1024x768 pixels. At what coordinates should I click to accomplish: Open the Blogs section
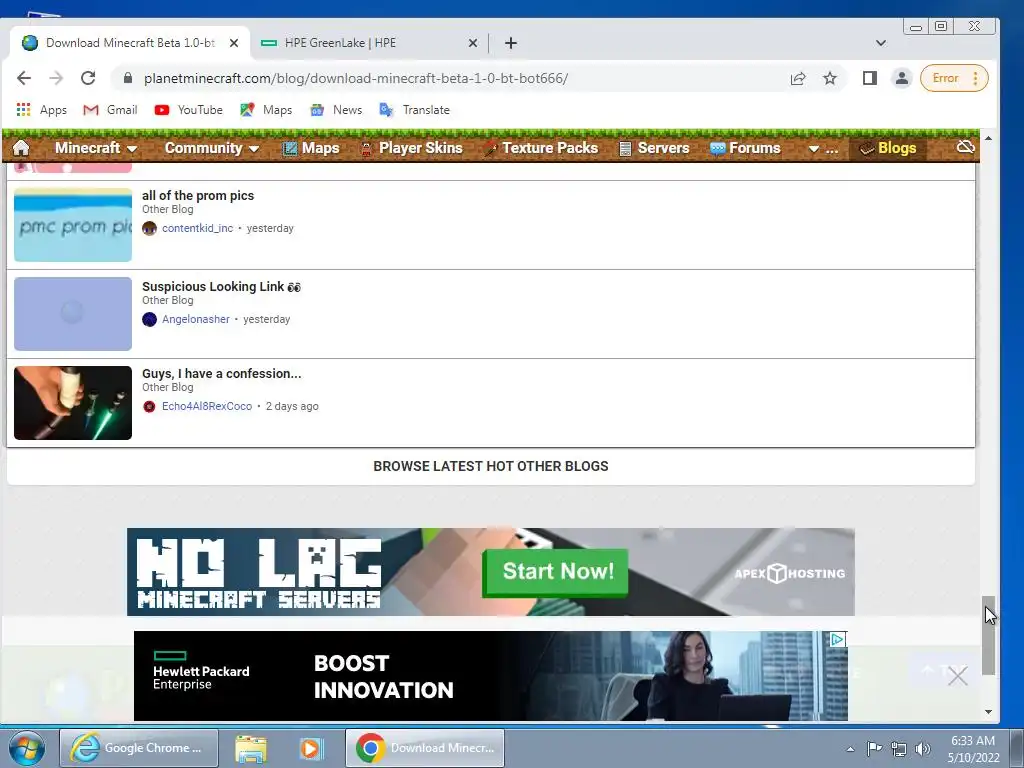pyautogui.click(x=888, y=148)
